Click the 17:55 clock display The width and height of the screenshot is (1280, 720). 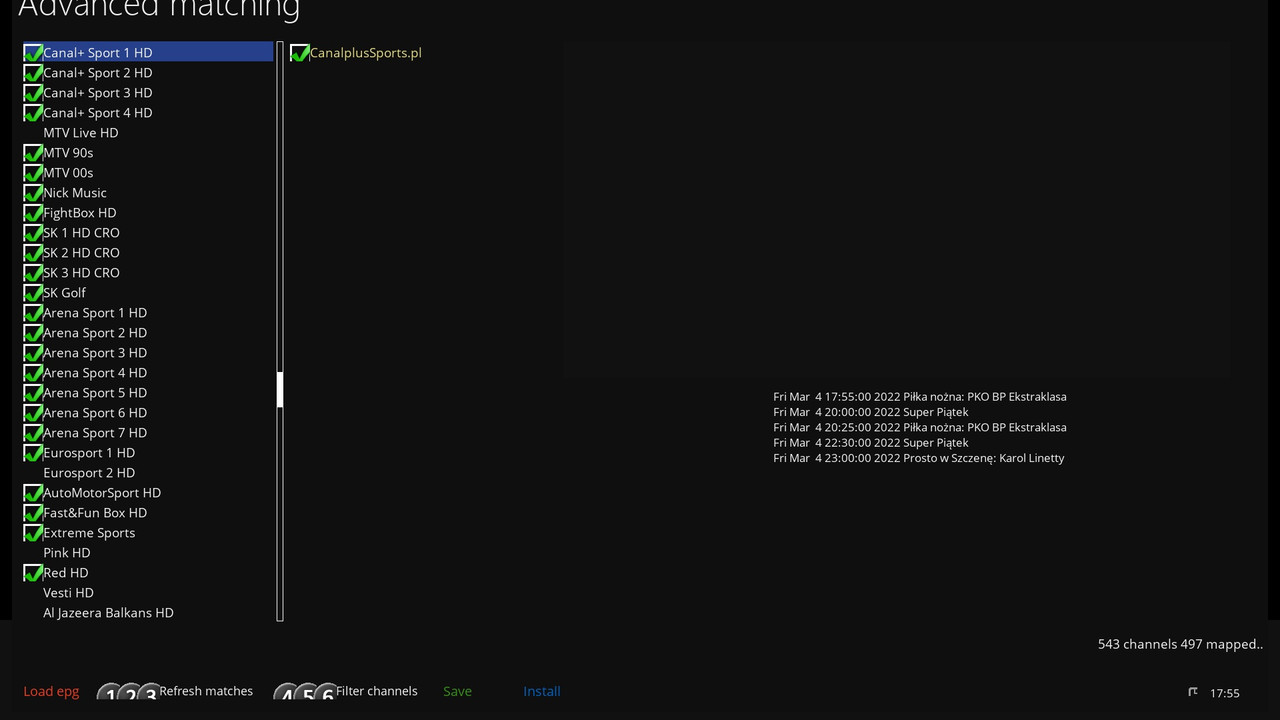[x=1224, y=693]
